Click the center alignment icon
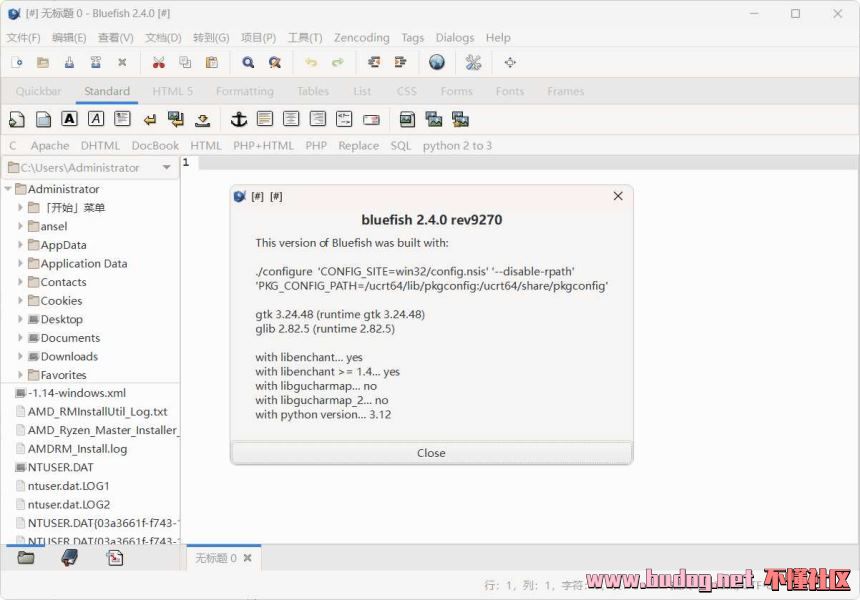Image resolution: width=860 pixels, height=600 pixels. 291,119
